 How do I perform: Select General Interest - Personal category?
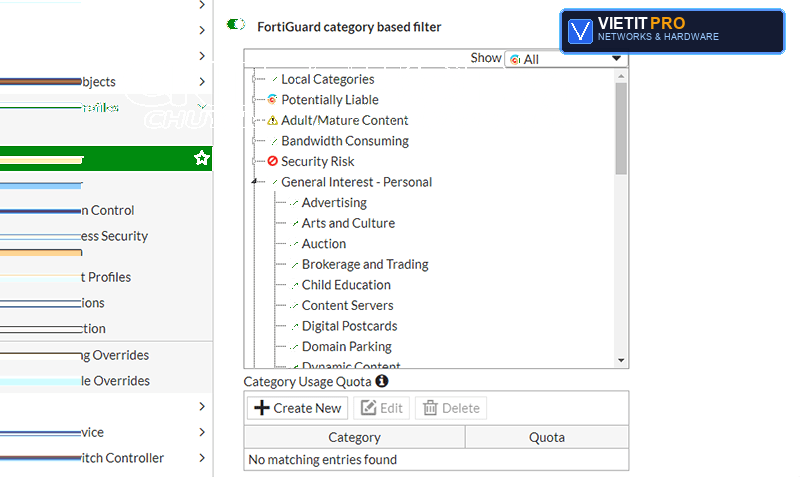click(x=357, y=182)
